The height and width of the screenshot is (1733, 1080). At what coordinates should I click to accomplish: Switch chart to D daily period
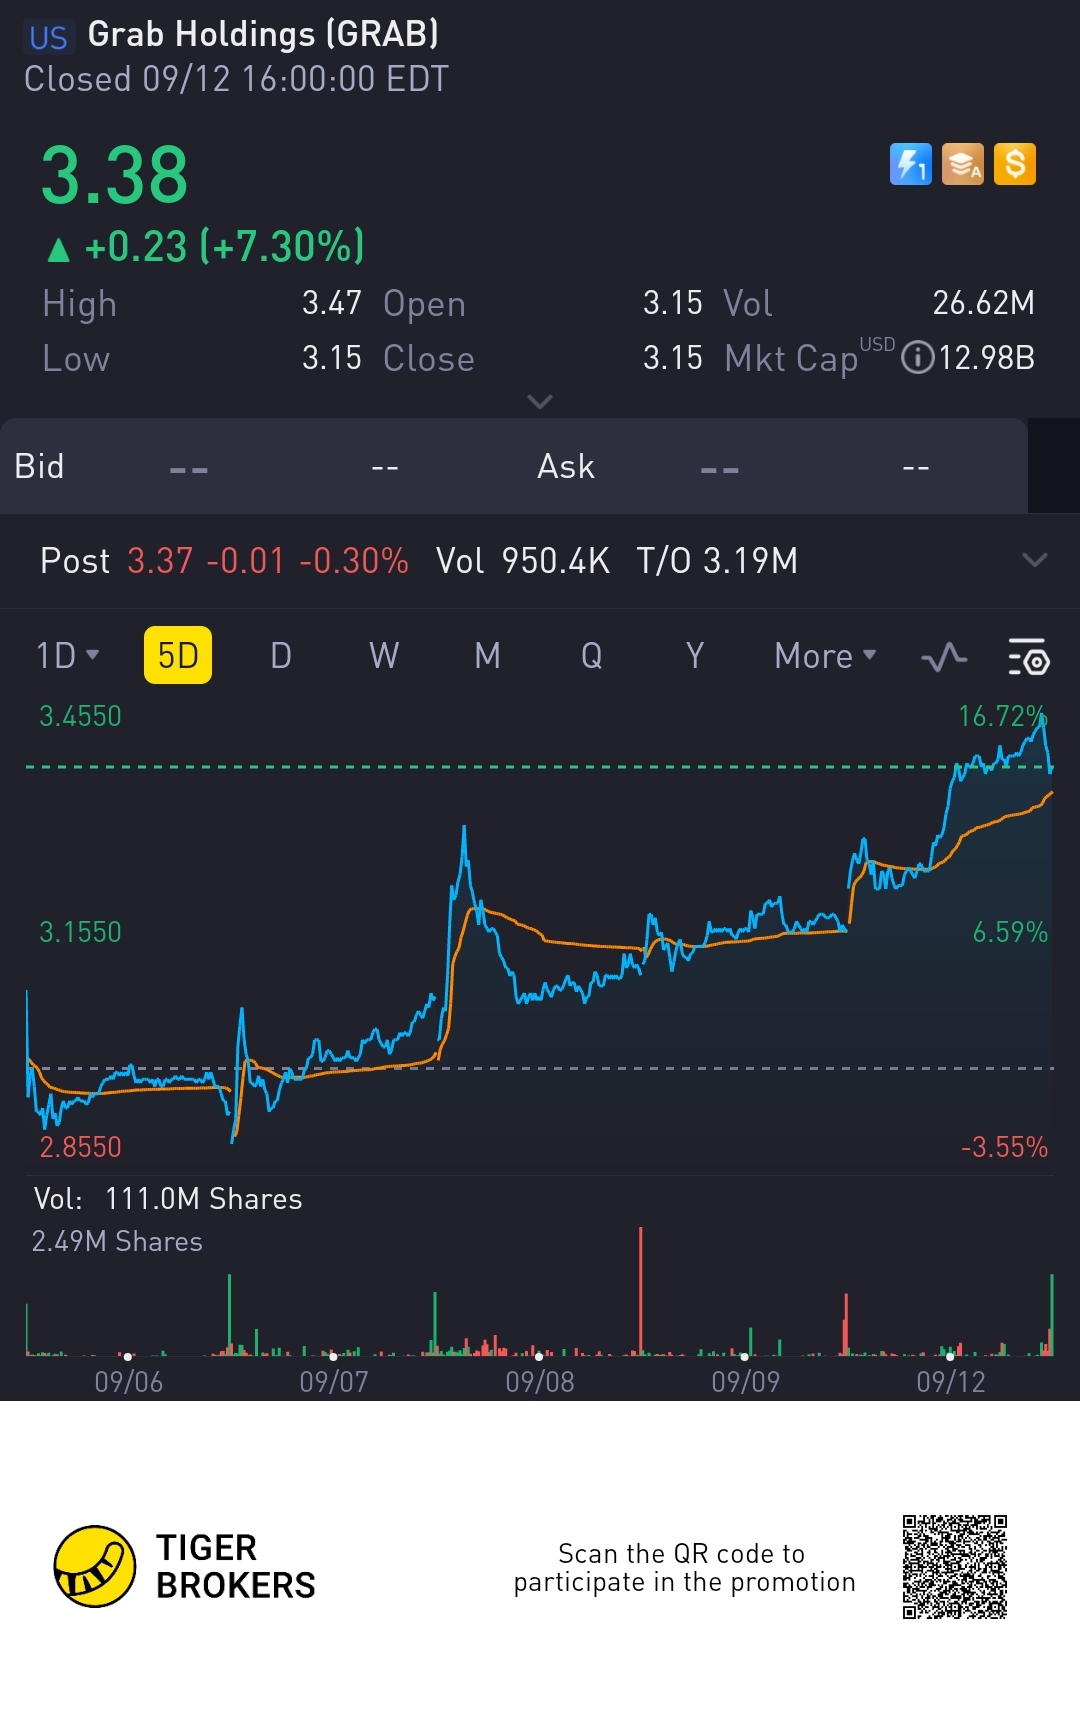[x=281, y=656]
